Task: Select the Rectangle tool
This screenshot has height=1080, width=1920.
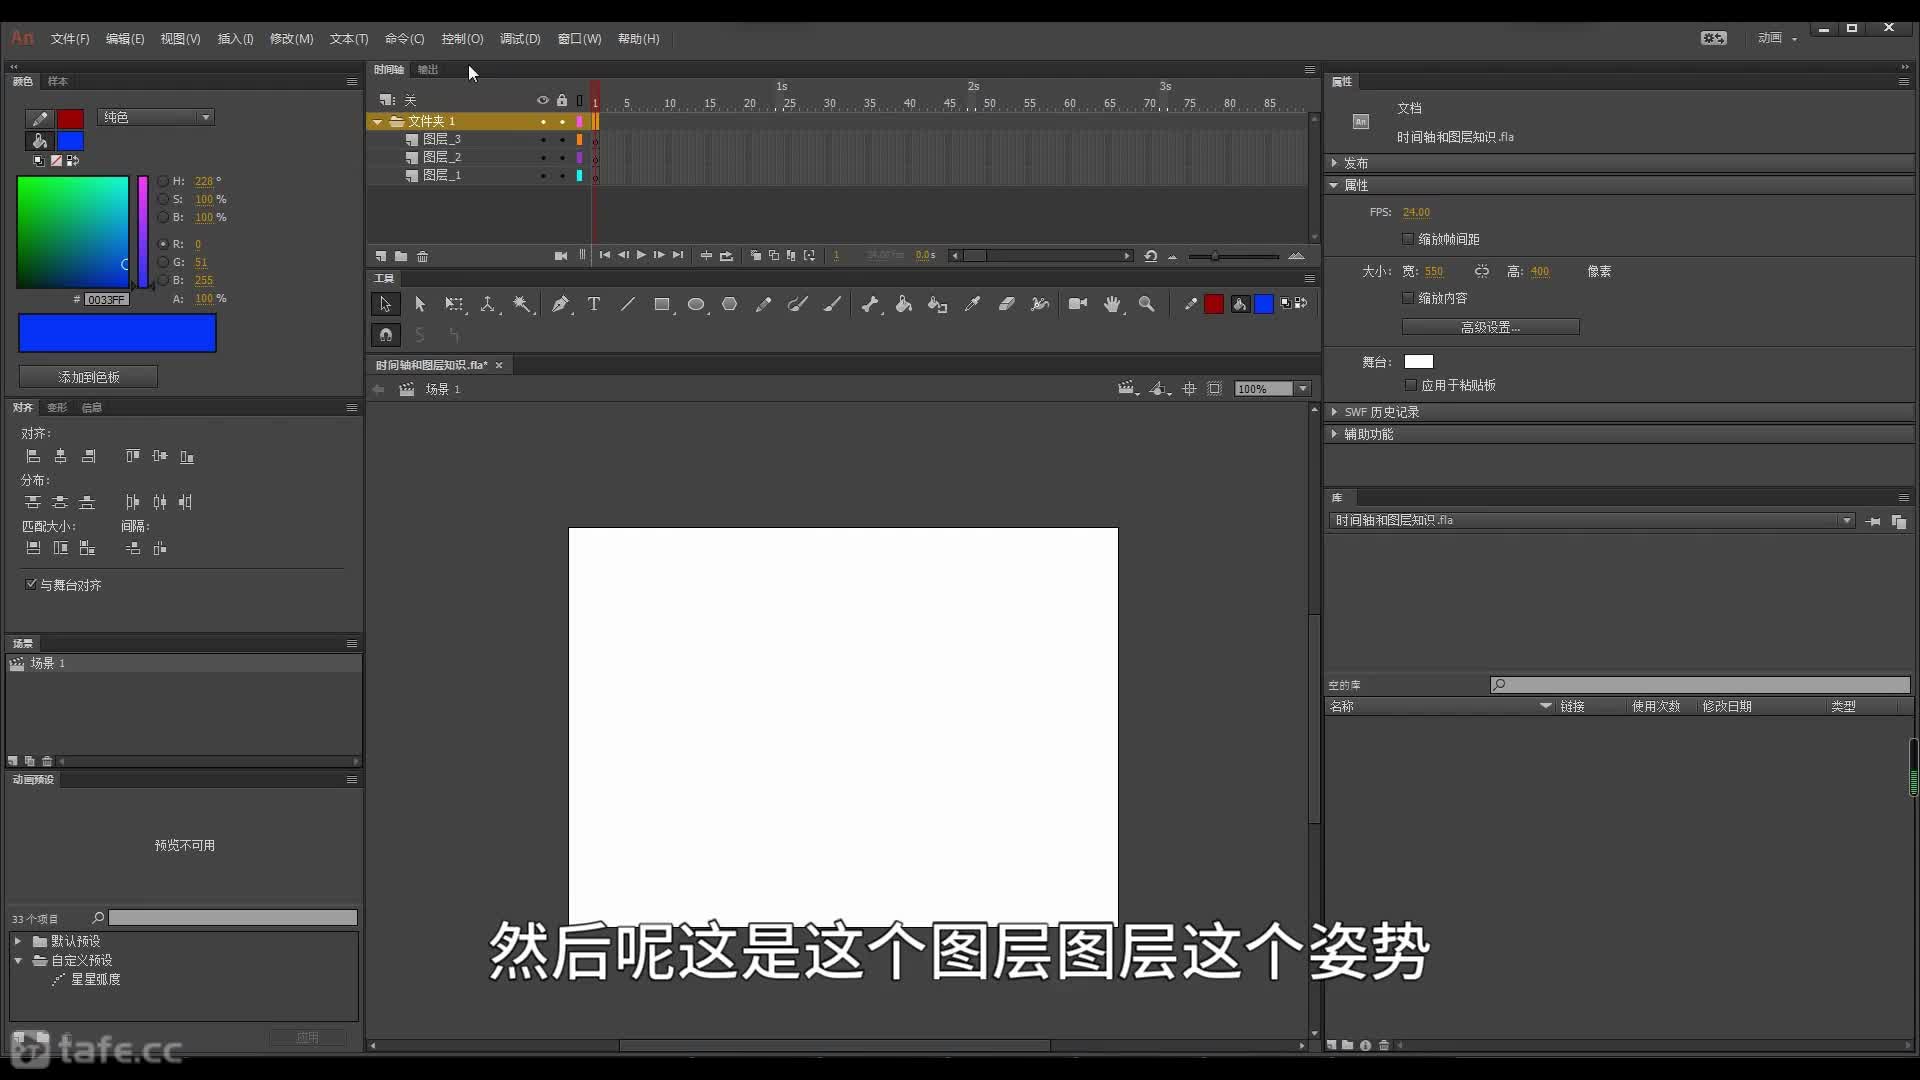Action: click(x=662, y=304)
